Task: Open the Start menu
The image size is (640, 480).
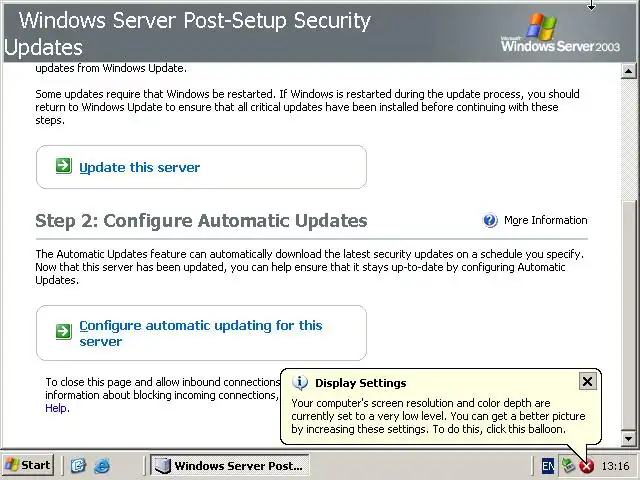Action: [x=28, y=465]
